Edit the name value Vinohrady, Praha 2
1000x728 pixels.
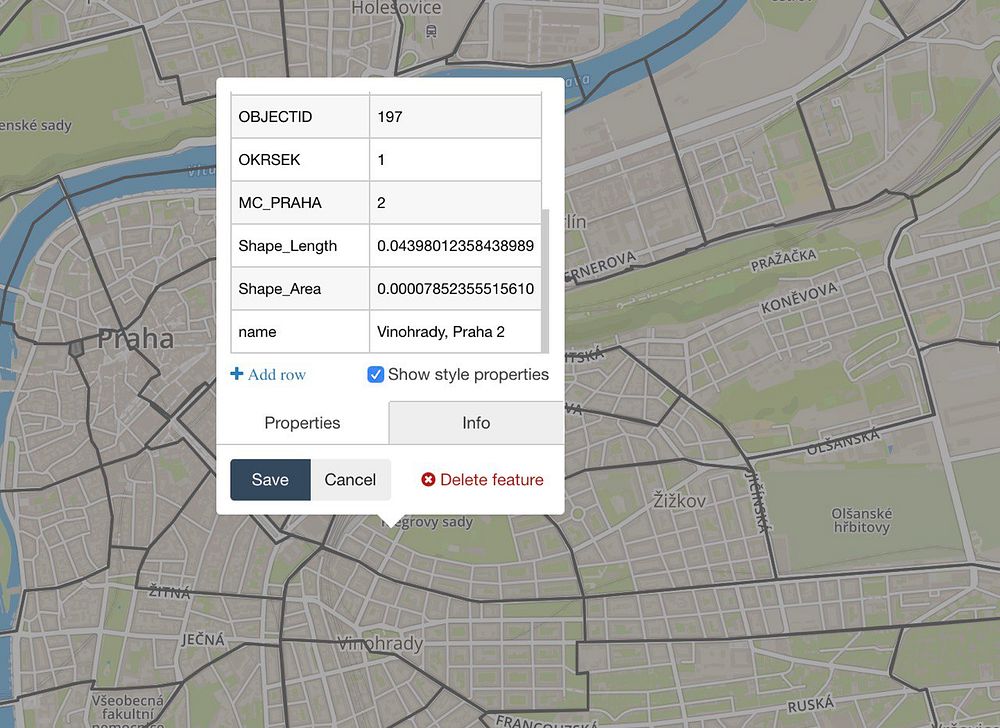tap(455, 331)
